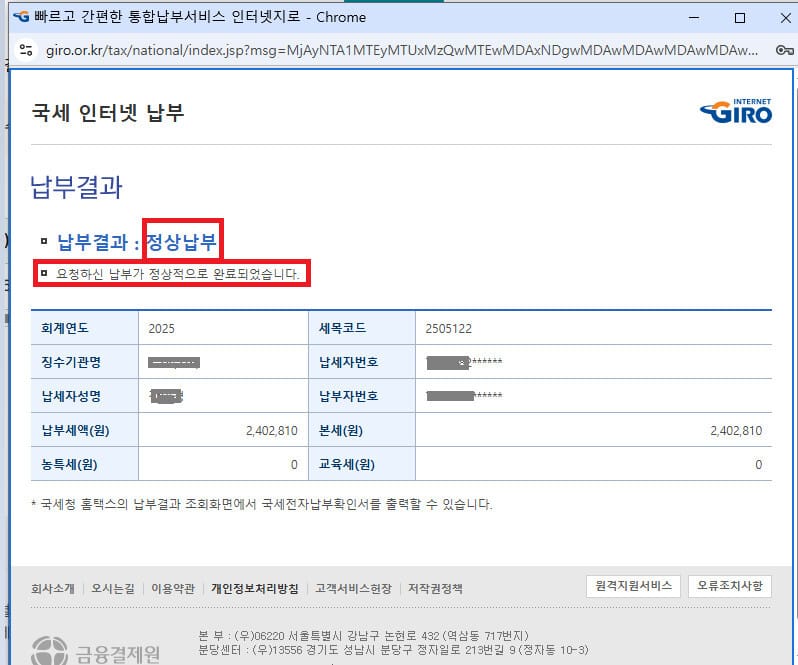Click the 납부세액(원) label cell
798x665 pixels.
point(84,430)
